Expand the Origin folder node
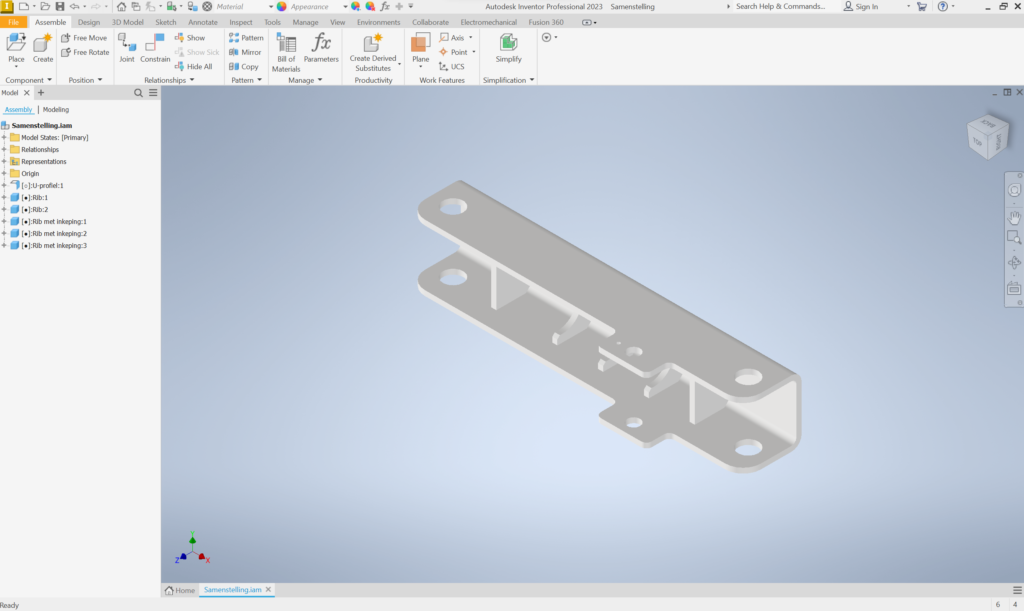1024x611 pixels. point(4,173)
